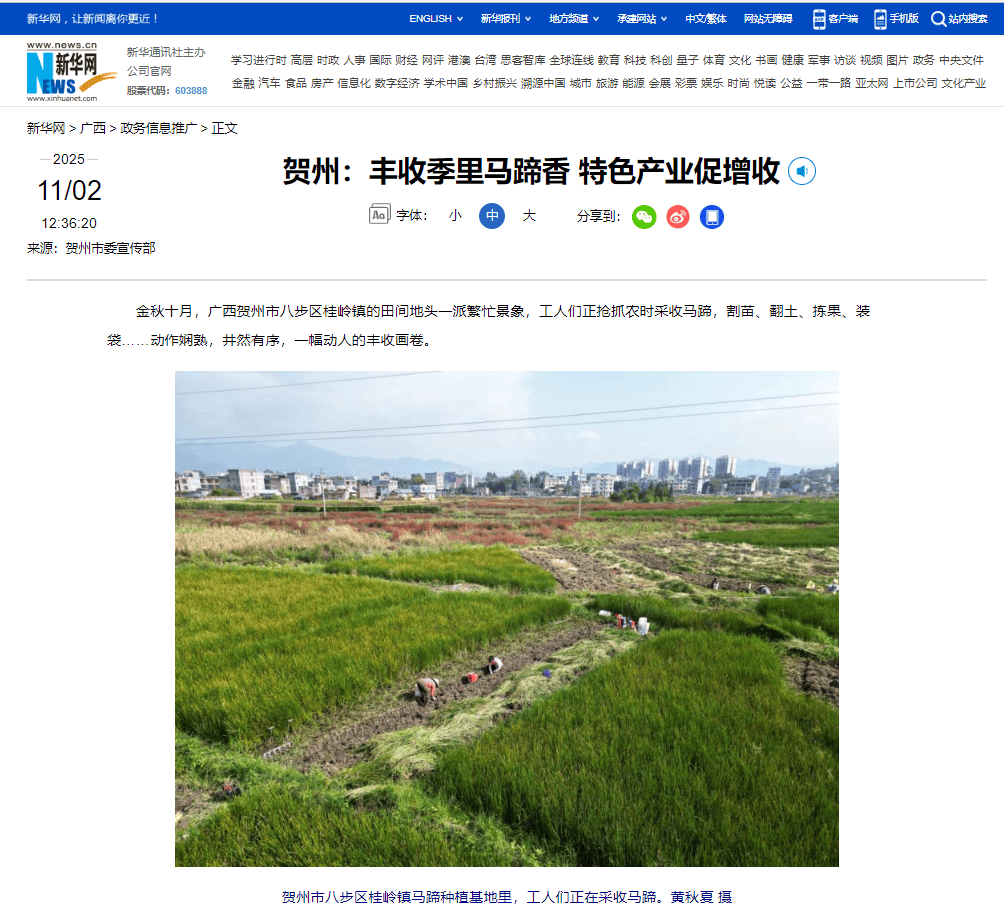The image size is (1004, 919).
Task: Select small font size 小
Action: coord(455,215)
